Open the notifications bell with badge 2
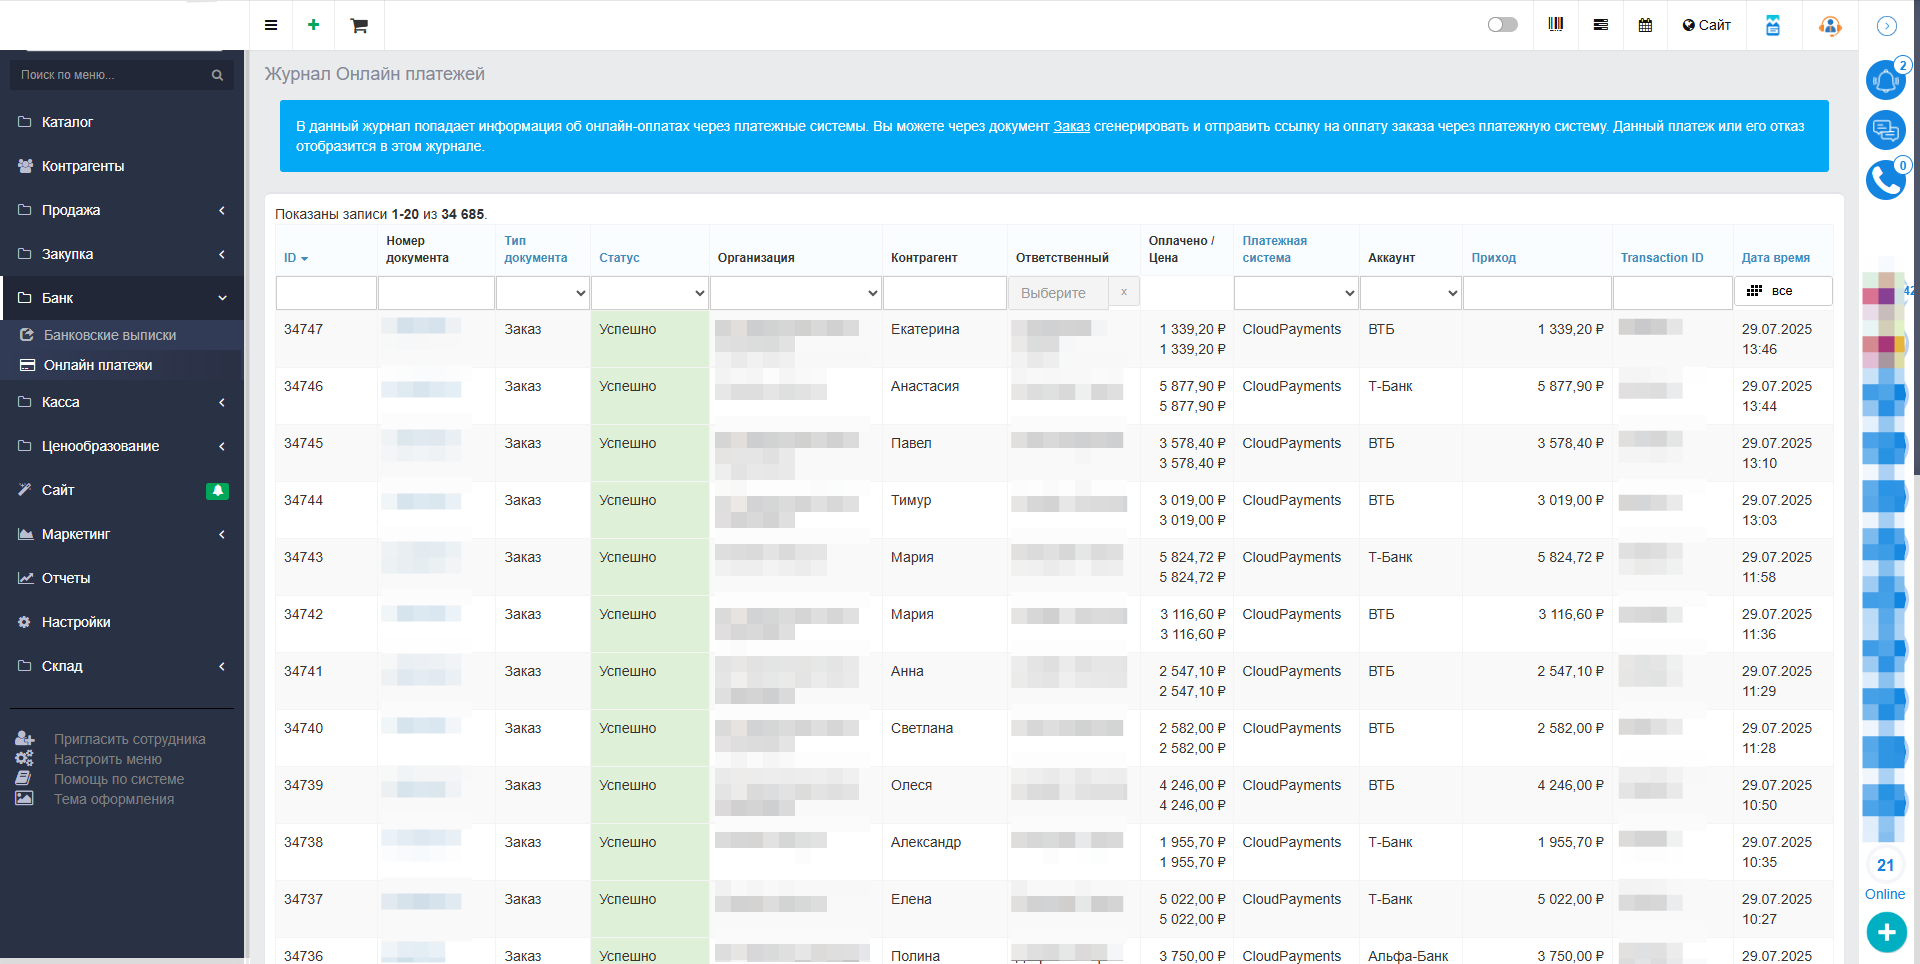The width and height of the screenshot is (1920, 964). point(1886,80)
